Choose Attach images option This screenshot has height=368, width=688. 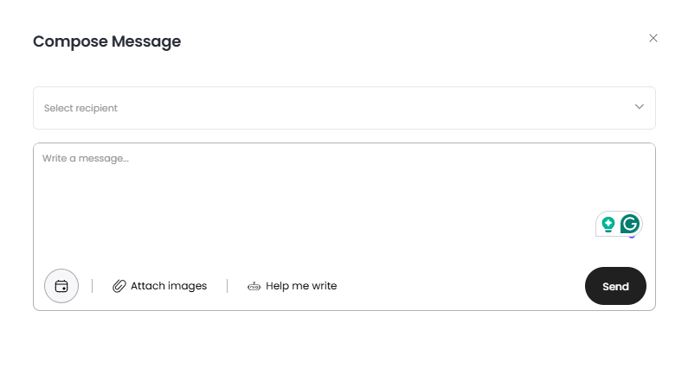coord(160,286)
